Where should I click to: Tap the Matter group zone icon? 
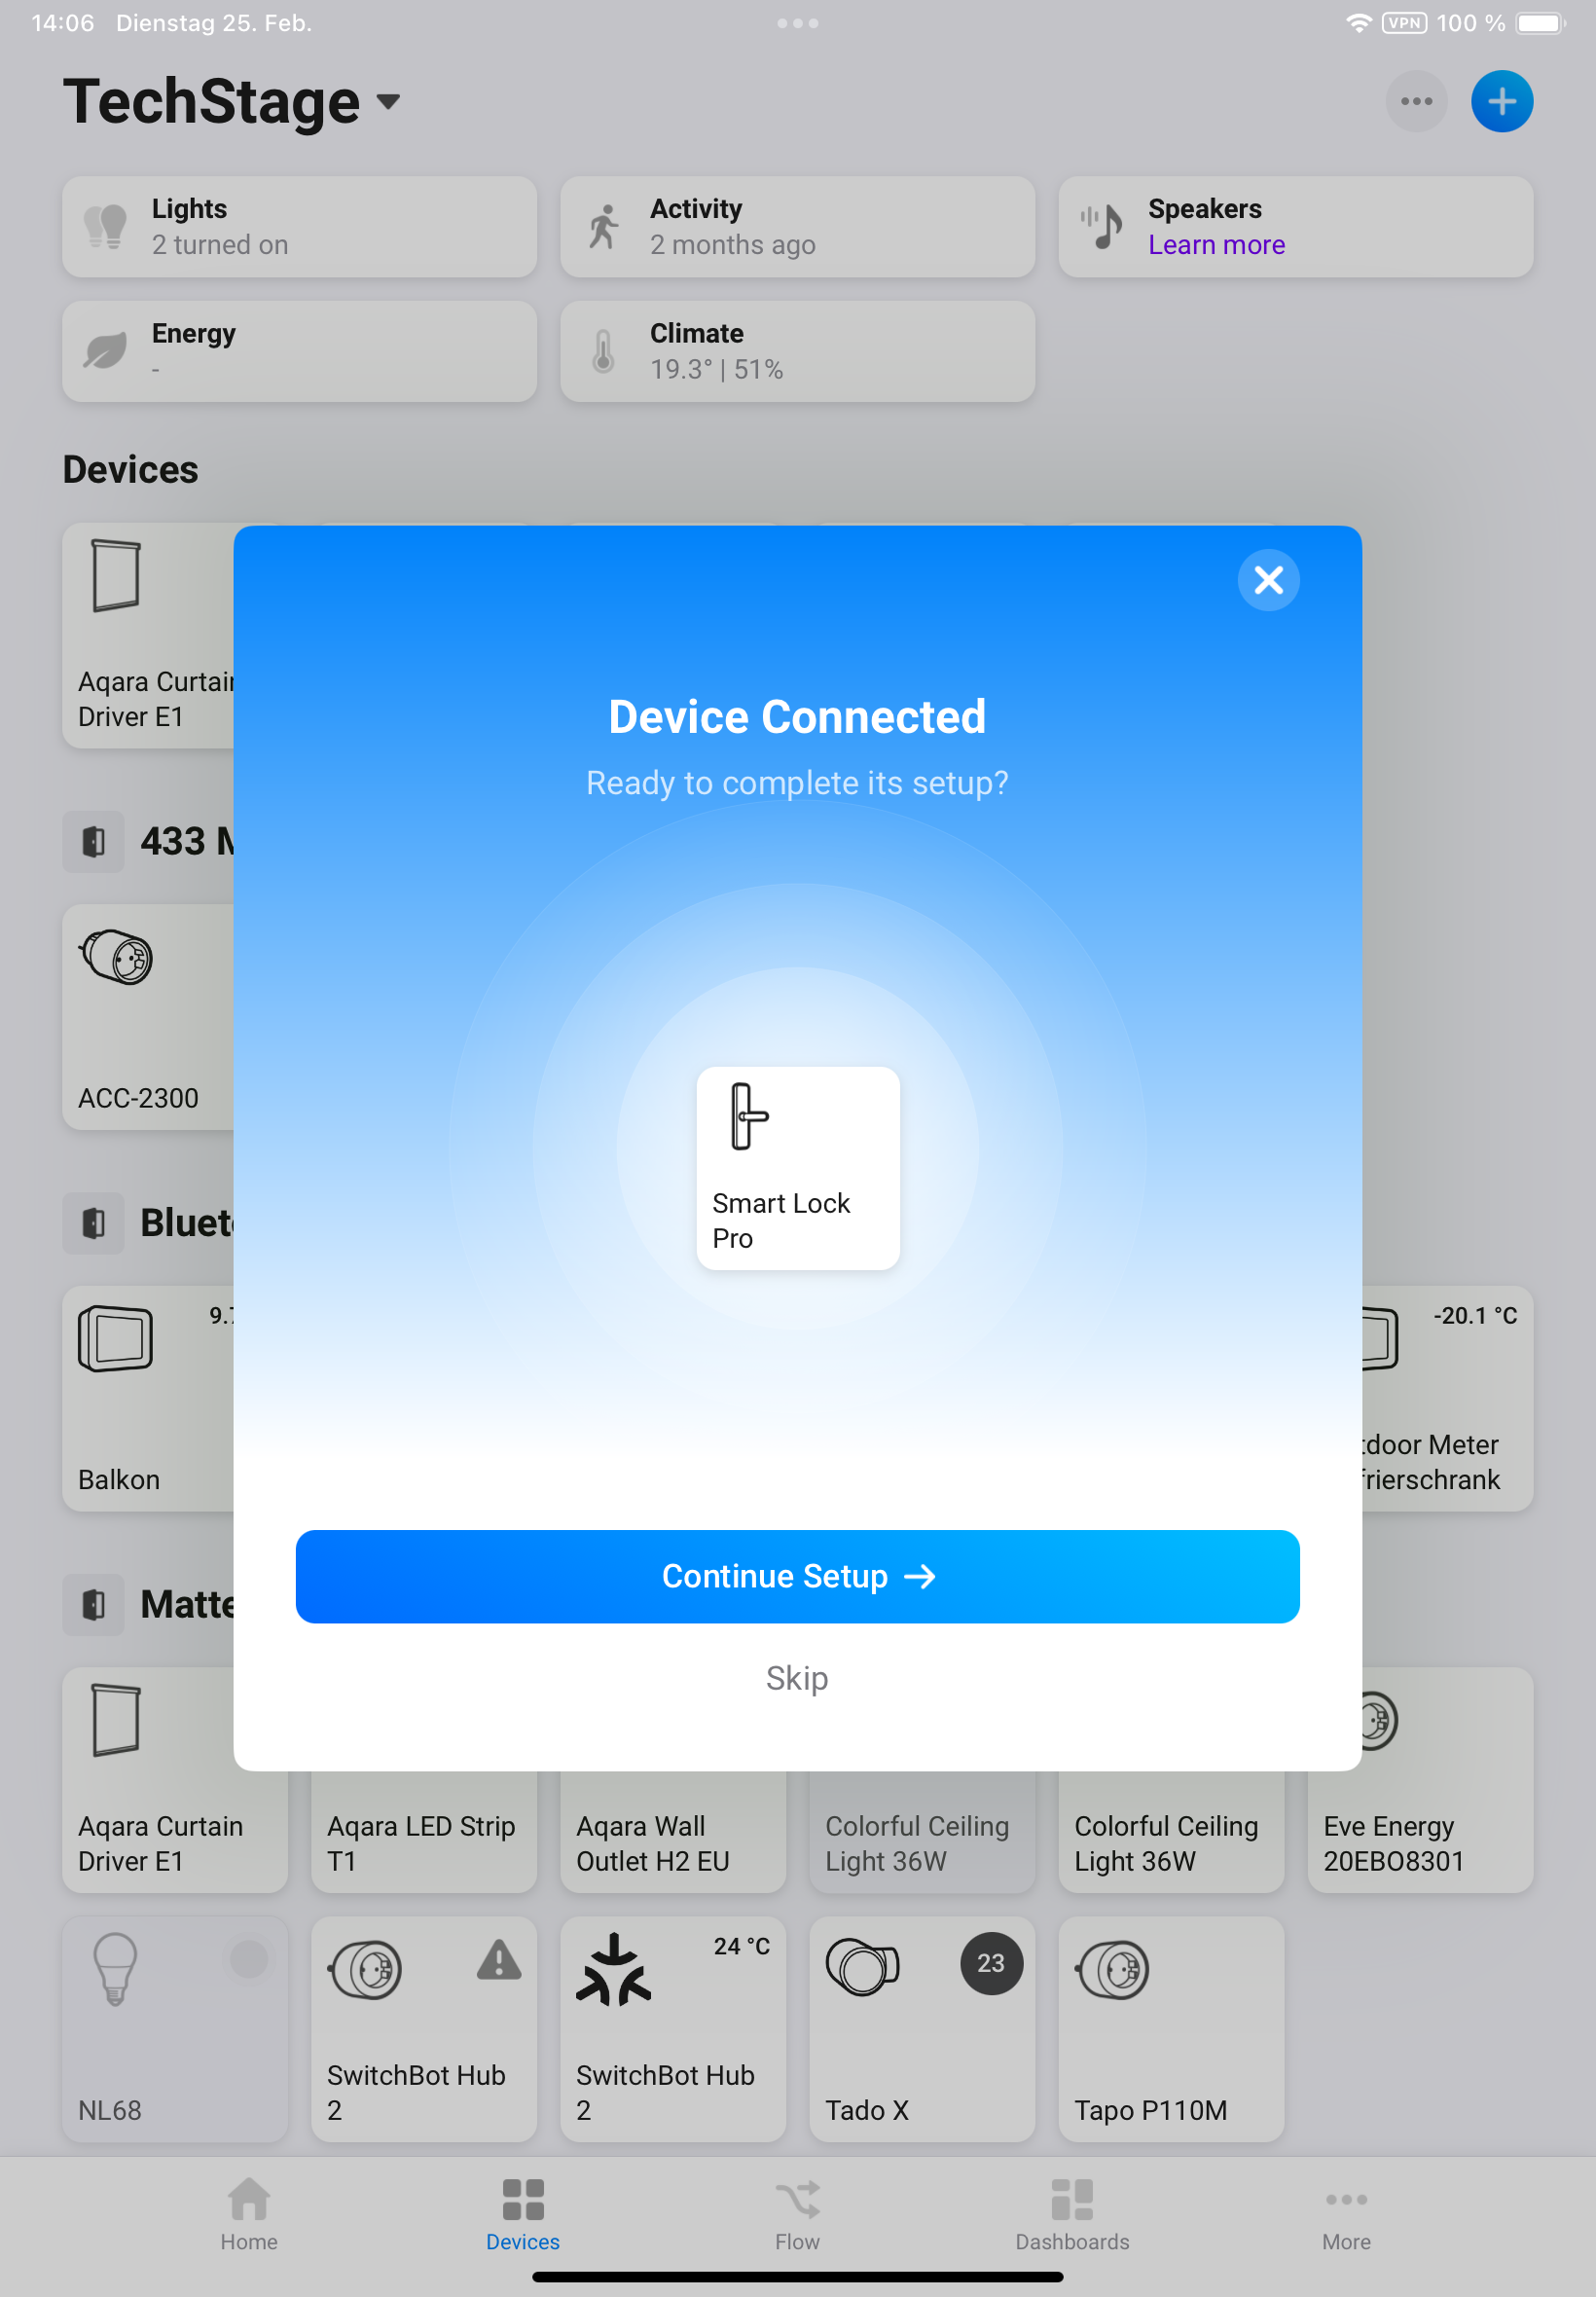94,1605
